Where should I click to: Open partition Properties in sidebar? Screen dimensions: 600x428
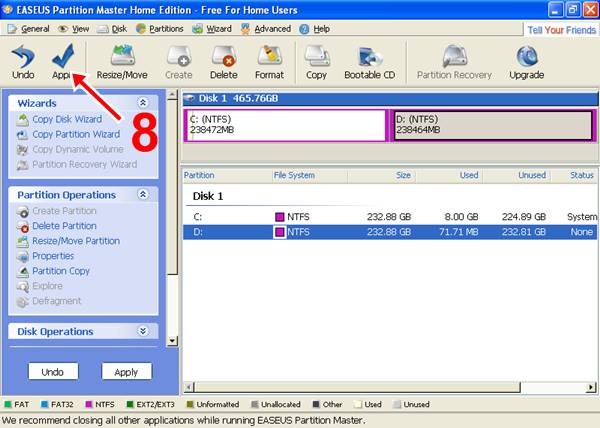click(46, 256)
